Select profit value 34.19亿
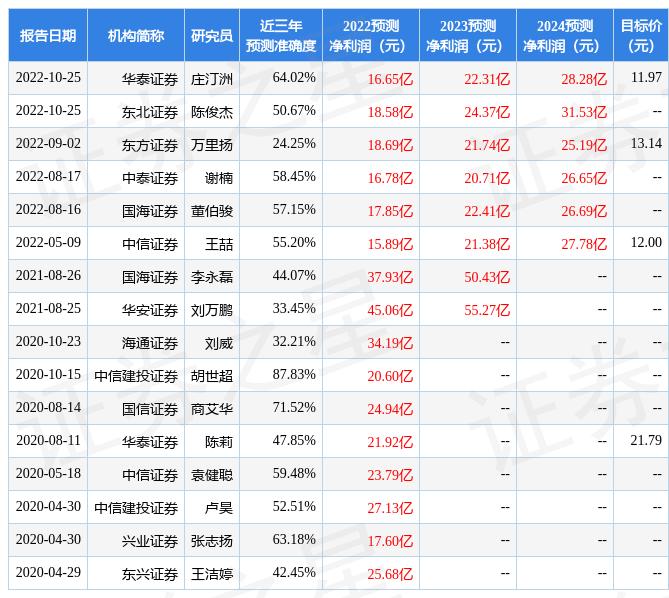669x598 pixels. point(390,343)
